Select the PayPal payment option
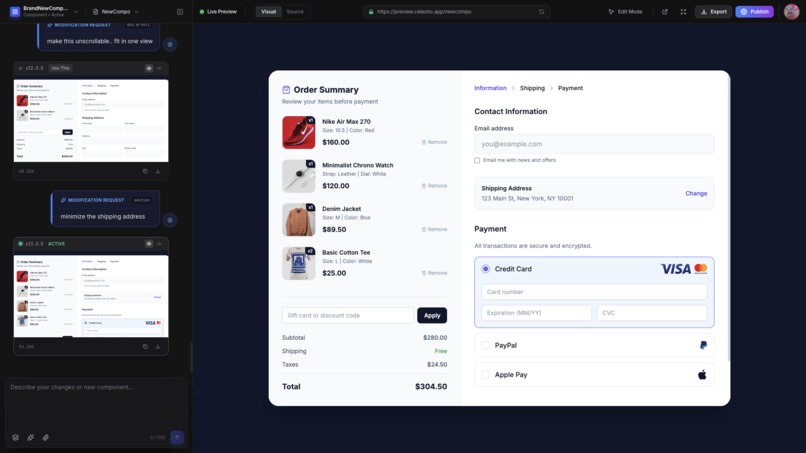 coord(486,345)
